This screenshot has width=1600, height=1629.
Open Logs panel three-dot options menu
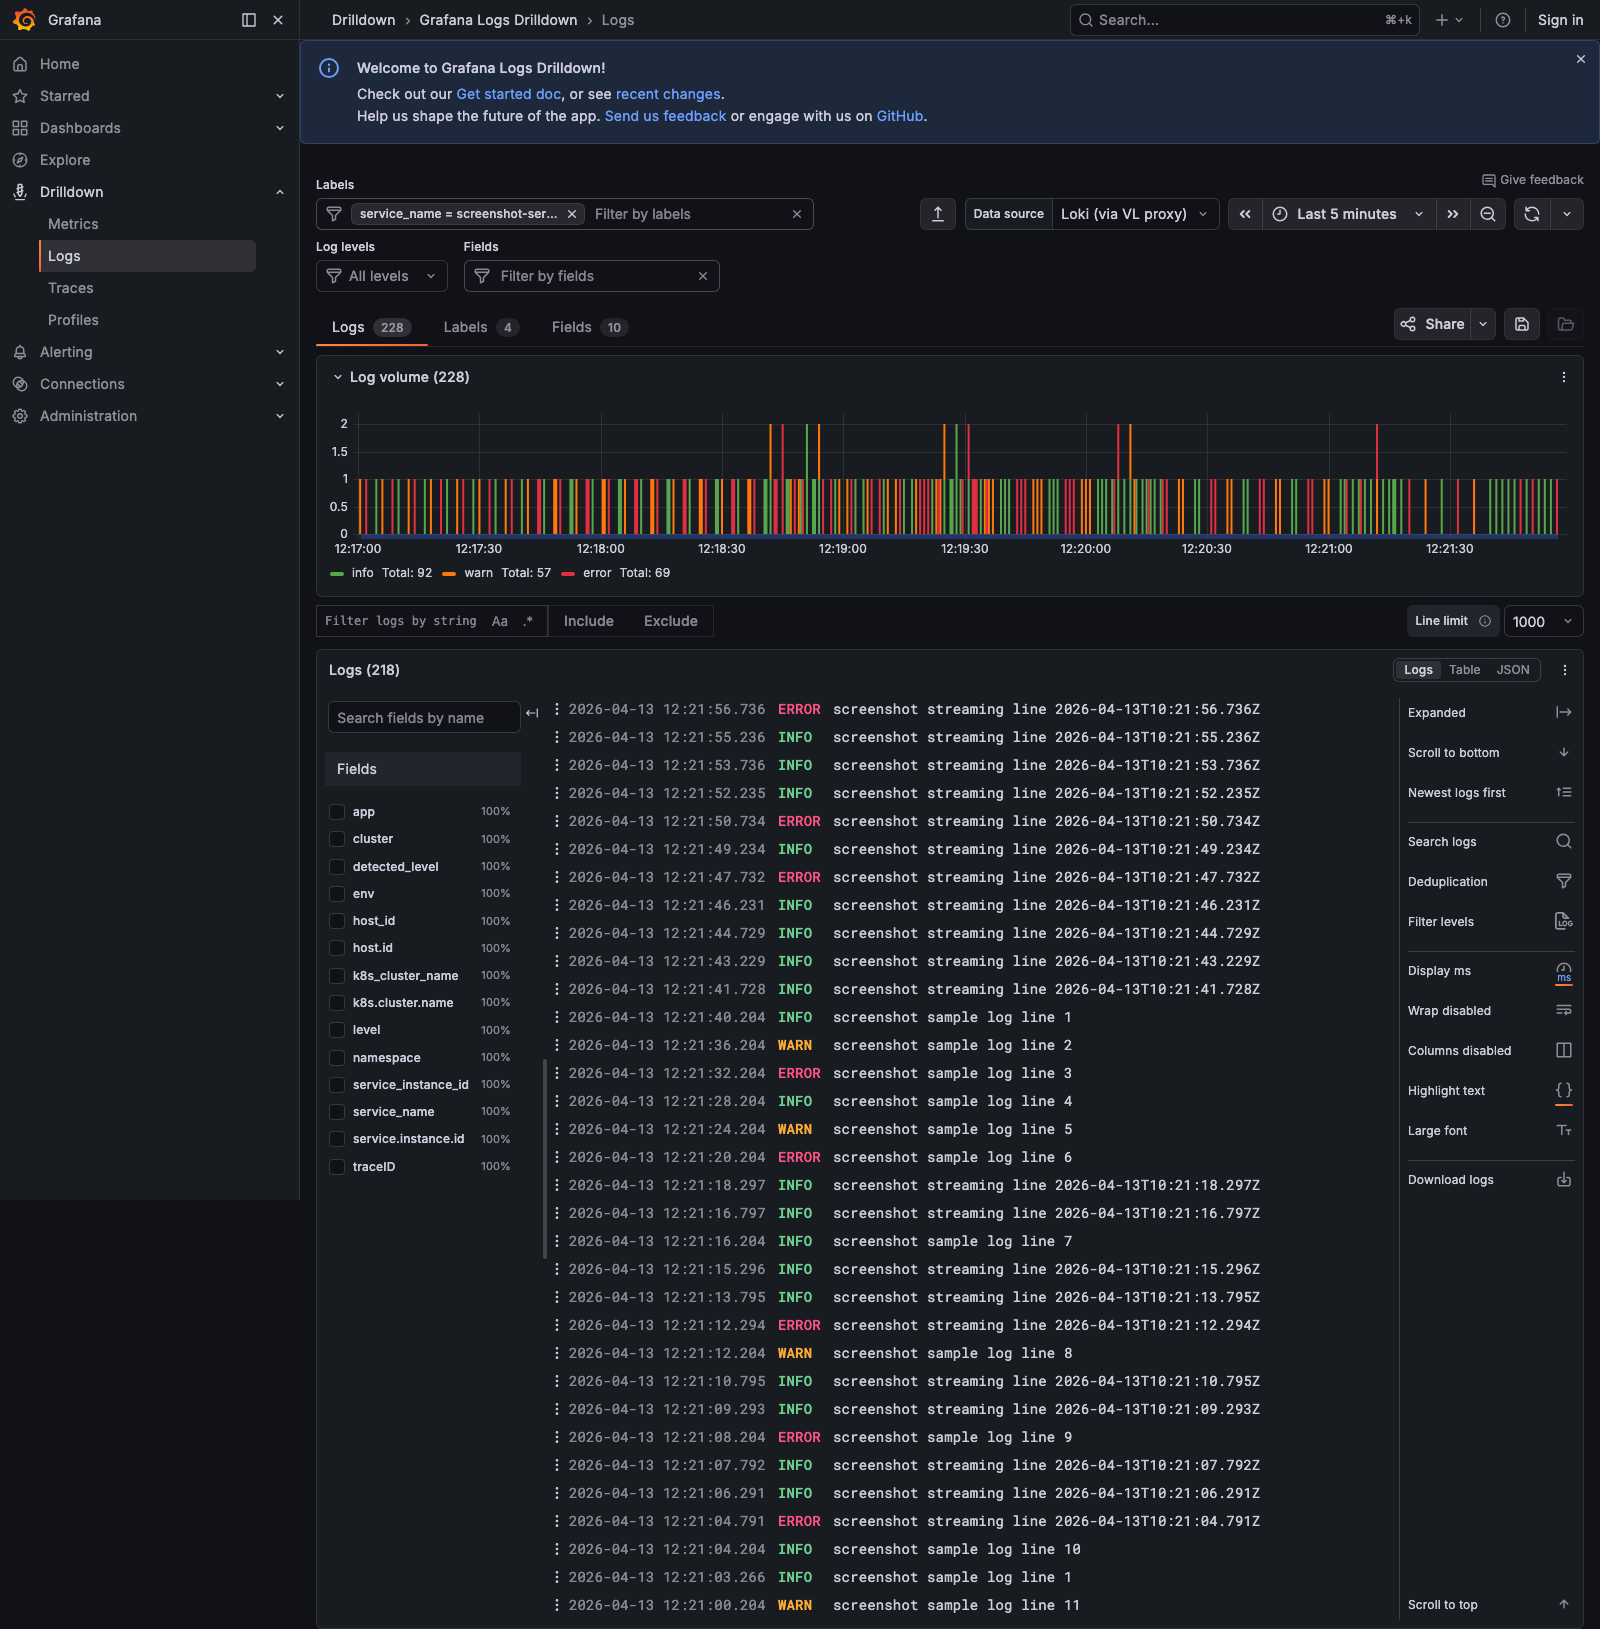pyautogui.click(x=1565, y=670)
